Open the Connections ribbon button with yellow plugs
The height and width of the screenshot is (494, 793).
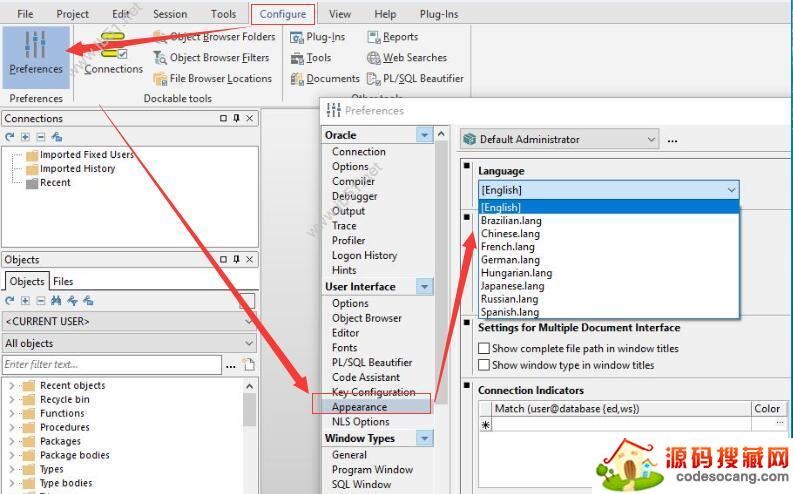pyautogui.click(x=113, y=55)
